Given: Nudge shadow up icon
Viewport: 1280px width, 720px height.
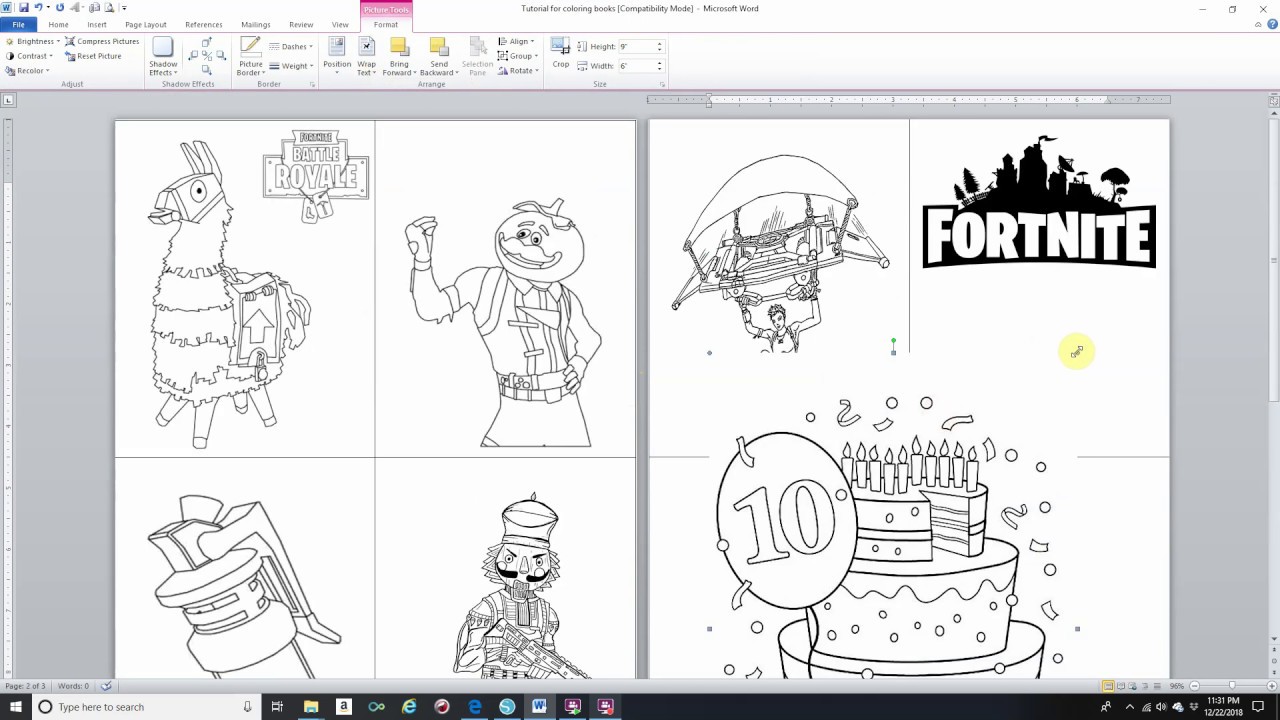Looking at the screenshot, I should click(206, 43).
